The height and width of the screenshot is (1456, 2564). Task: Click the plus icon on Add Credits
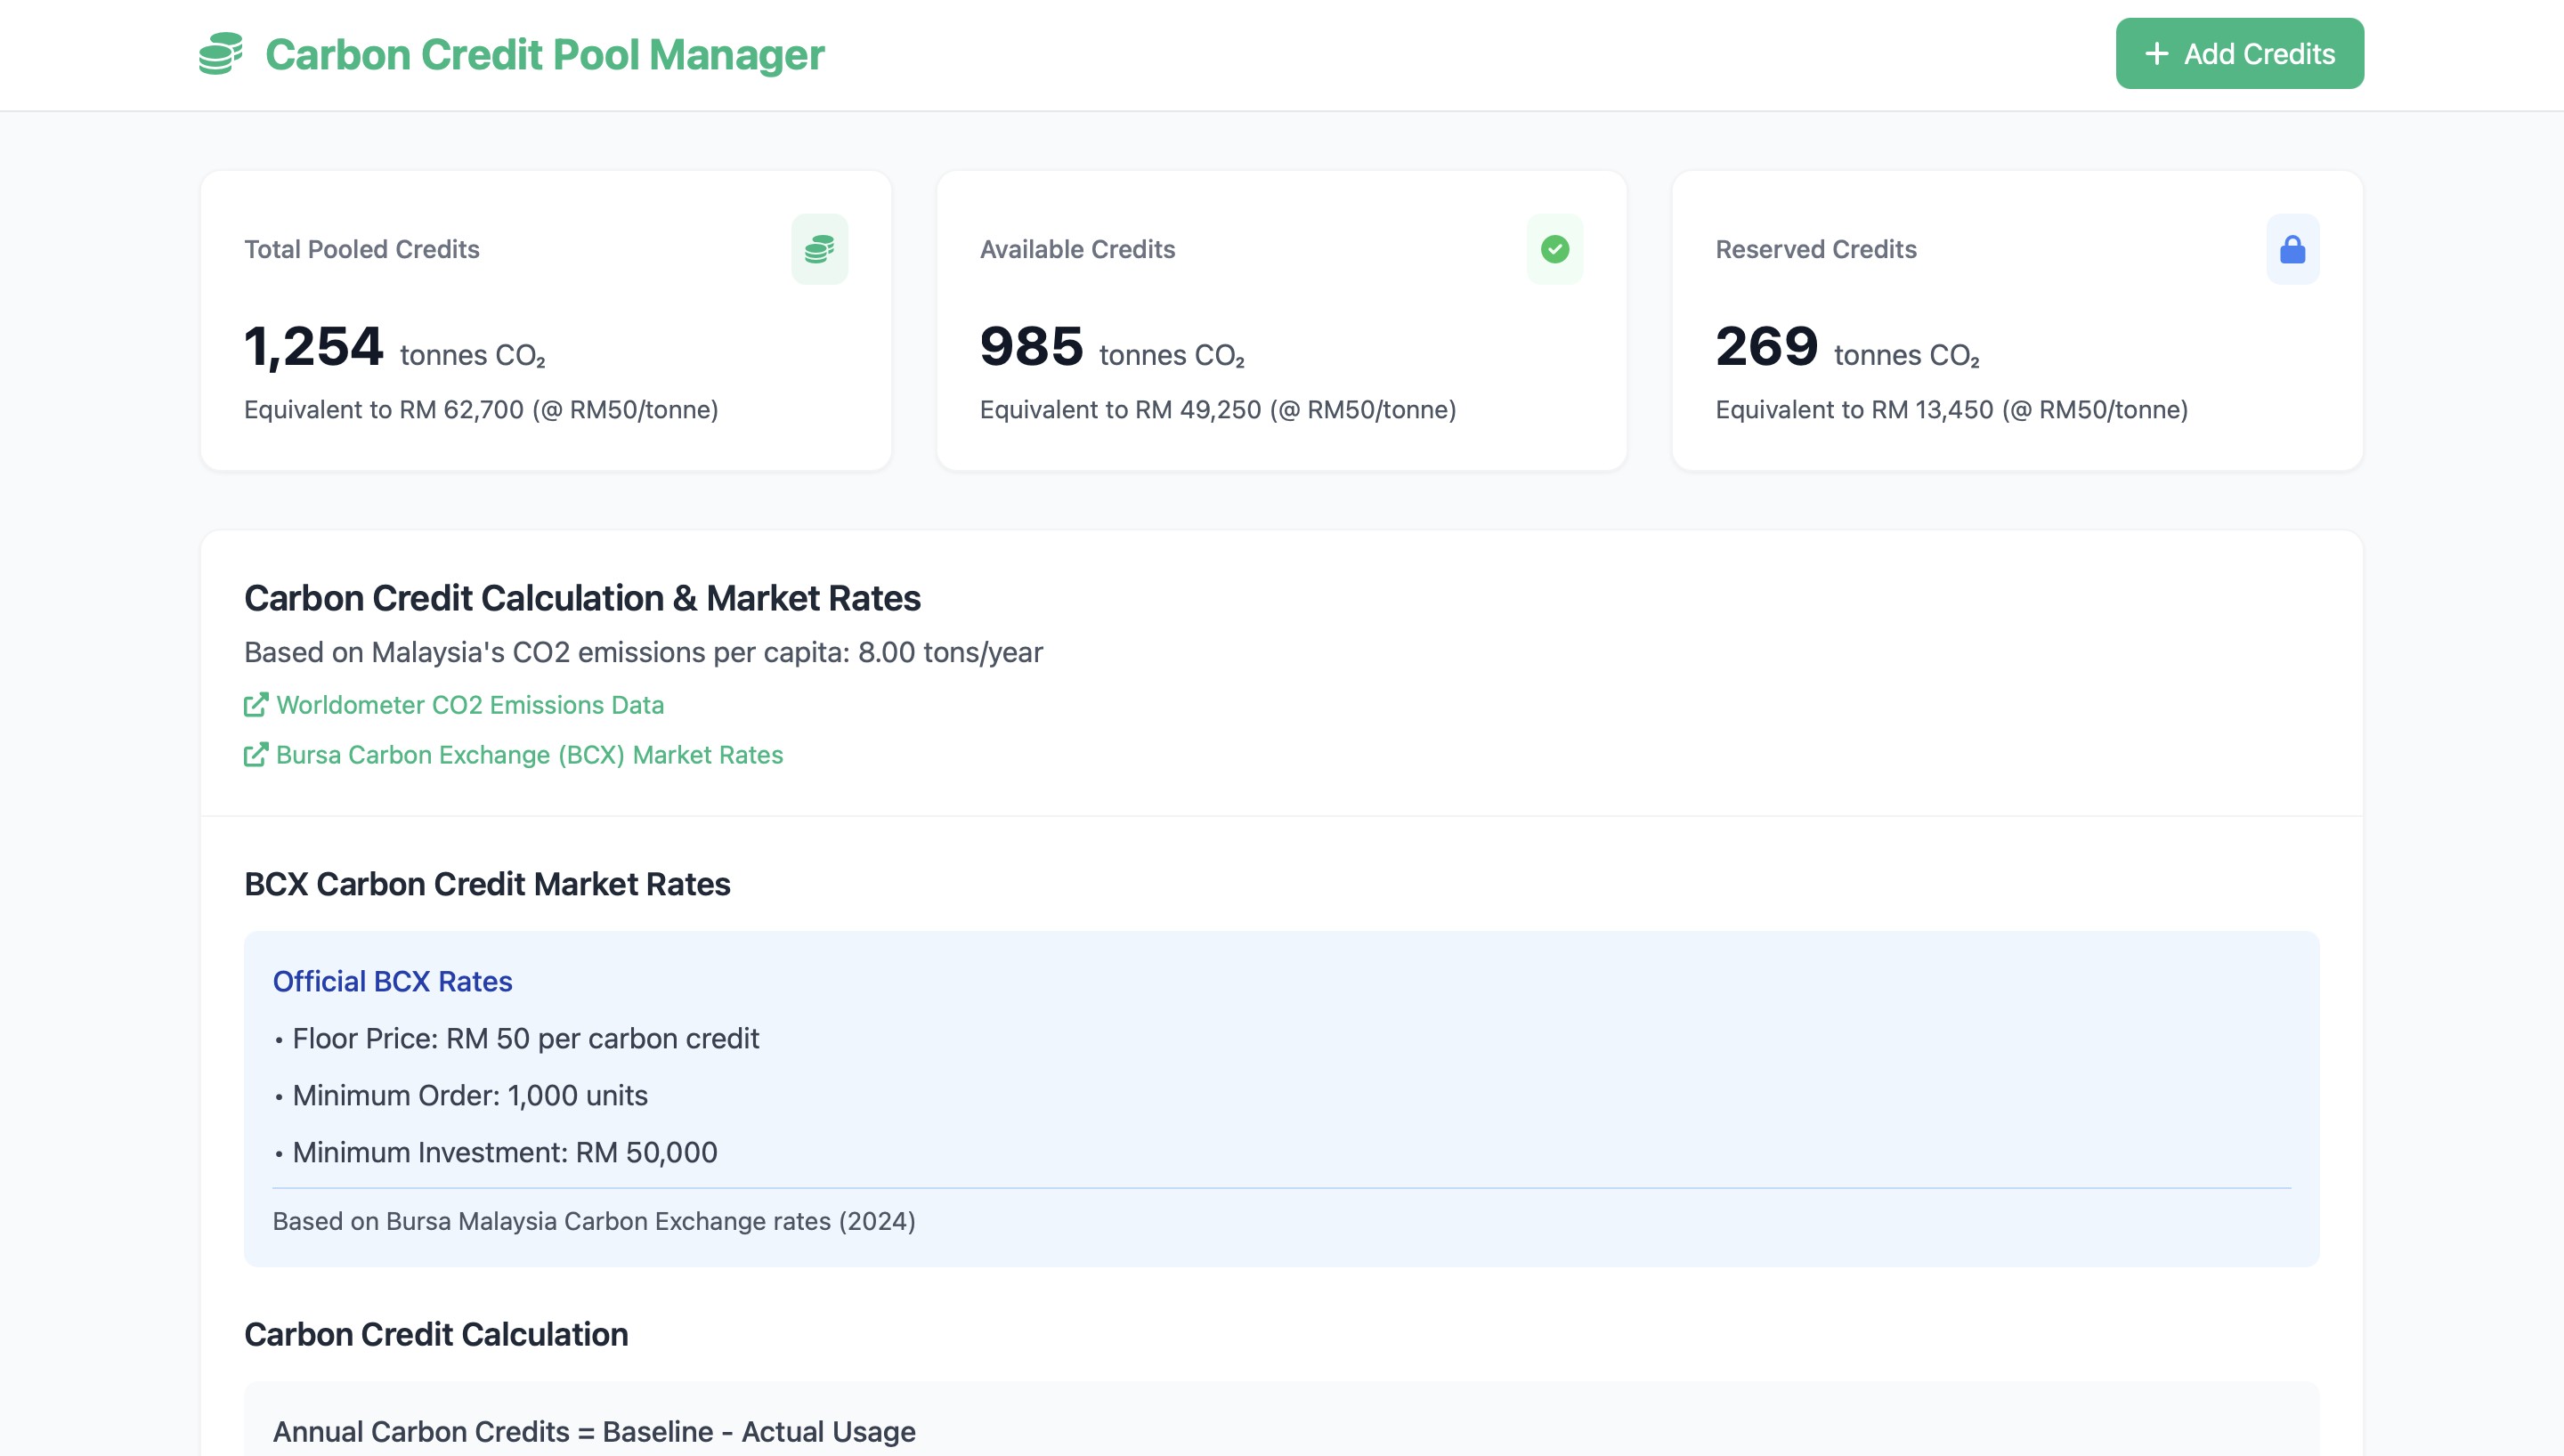(2157, 54)
